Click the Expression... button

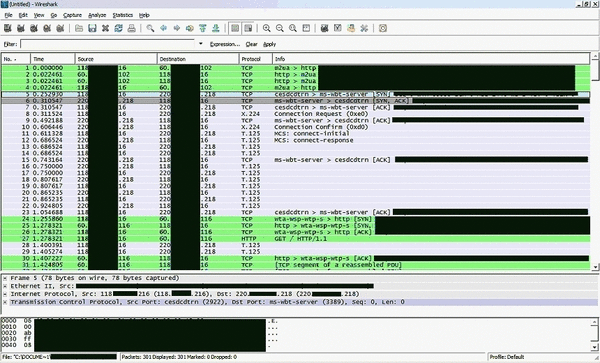[x=225, y=44]
